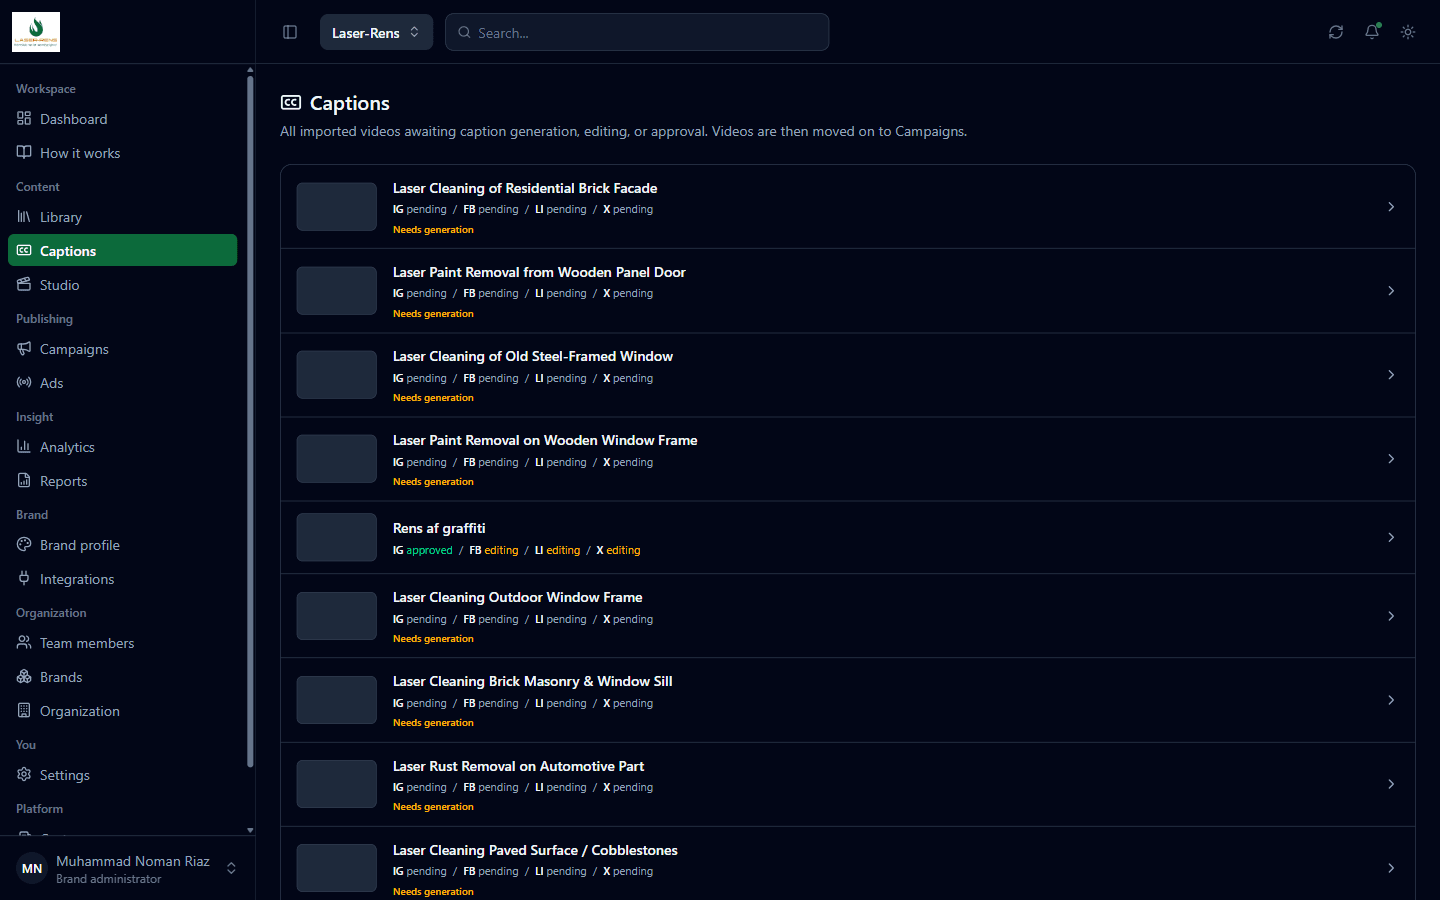Viewport: 1440px width, 900px height.
Task: Open the Laser-Rens brand switcher dropdown
Action: coord(376,32)
